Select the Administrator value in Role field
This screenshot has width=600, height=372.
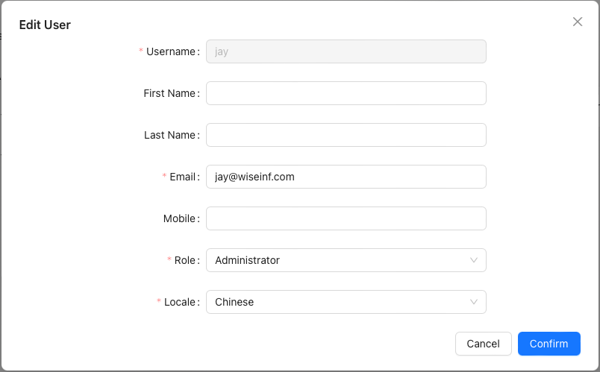247,260
